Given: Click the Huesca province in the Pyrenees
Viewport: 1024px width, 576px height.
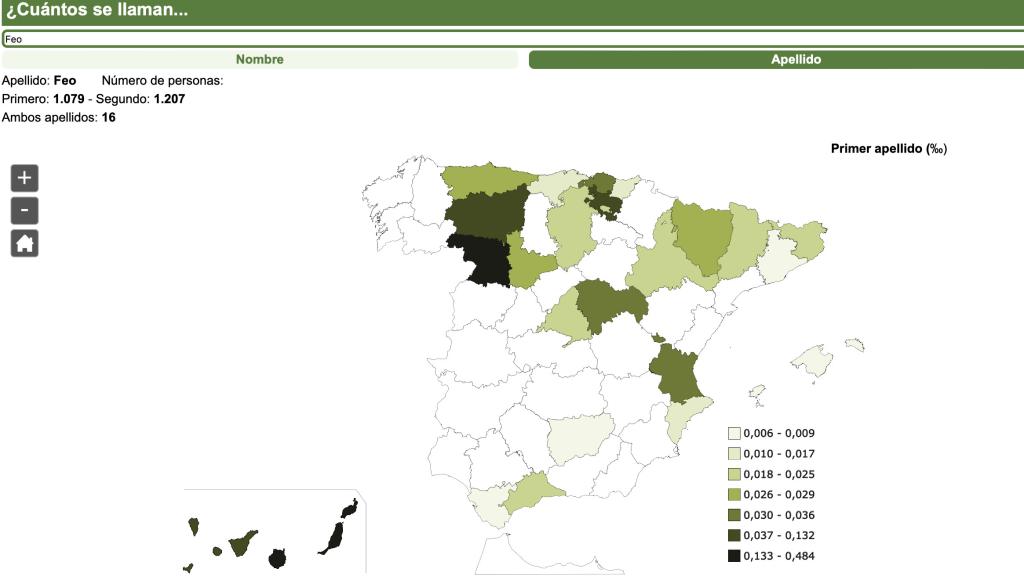Looking at the screenshot, I should pyautogui.click(x=701, y=236).
